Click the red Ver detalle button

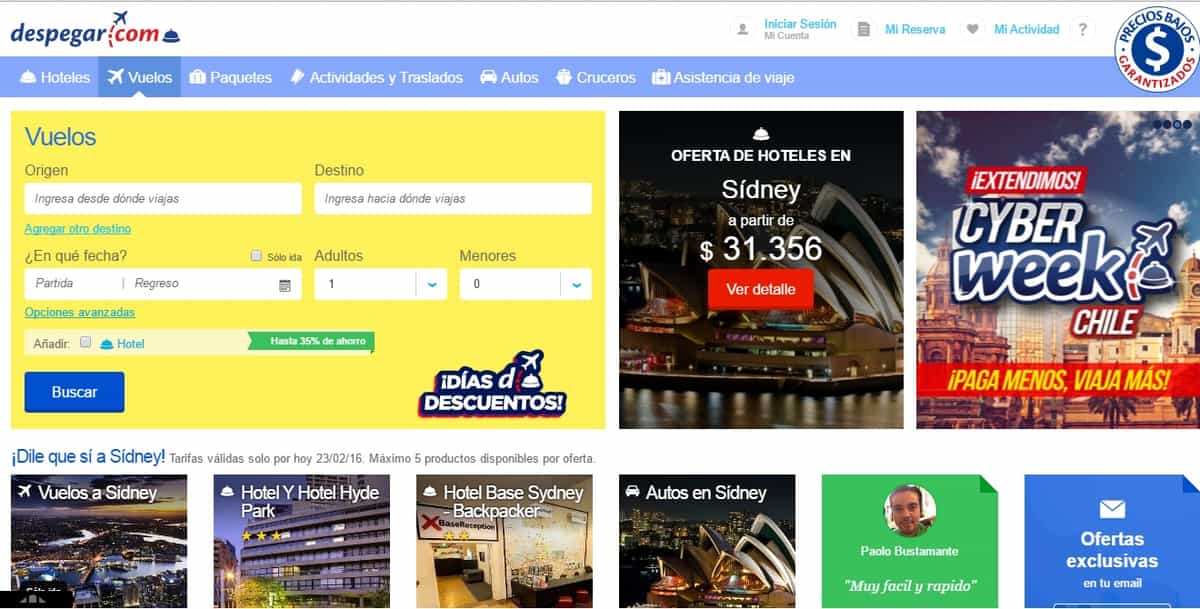point(761,289)
